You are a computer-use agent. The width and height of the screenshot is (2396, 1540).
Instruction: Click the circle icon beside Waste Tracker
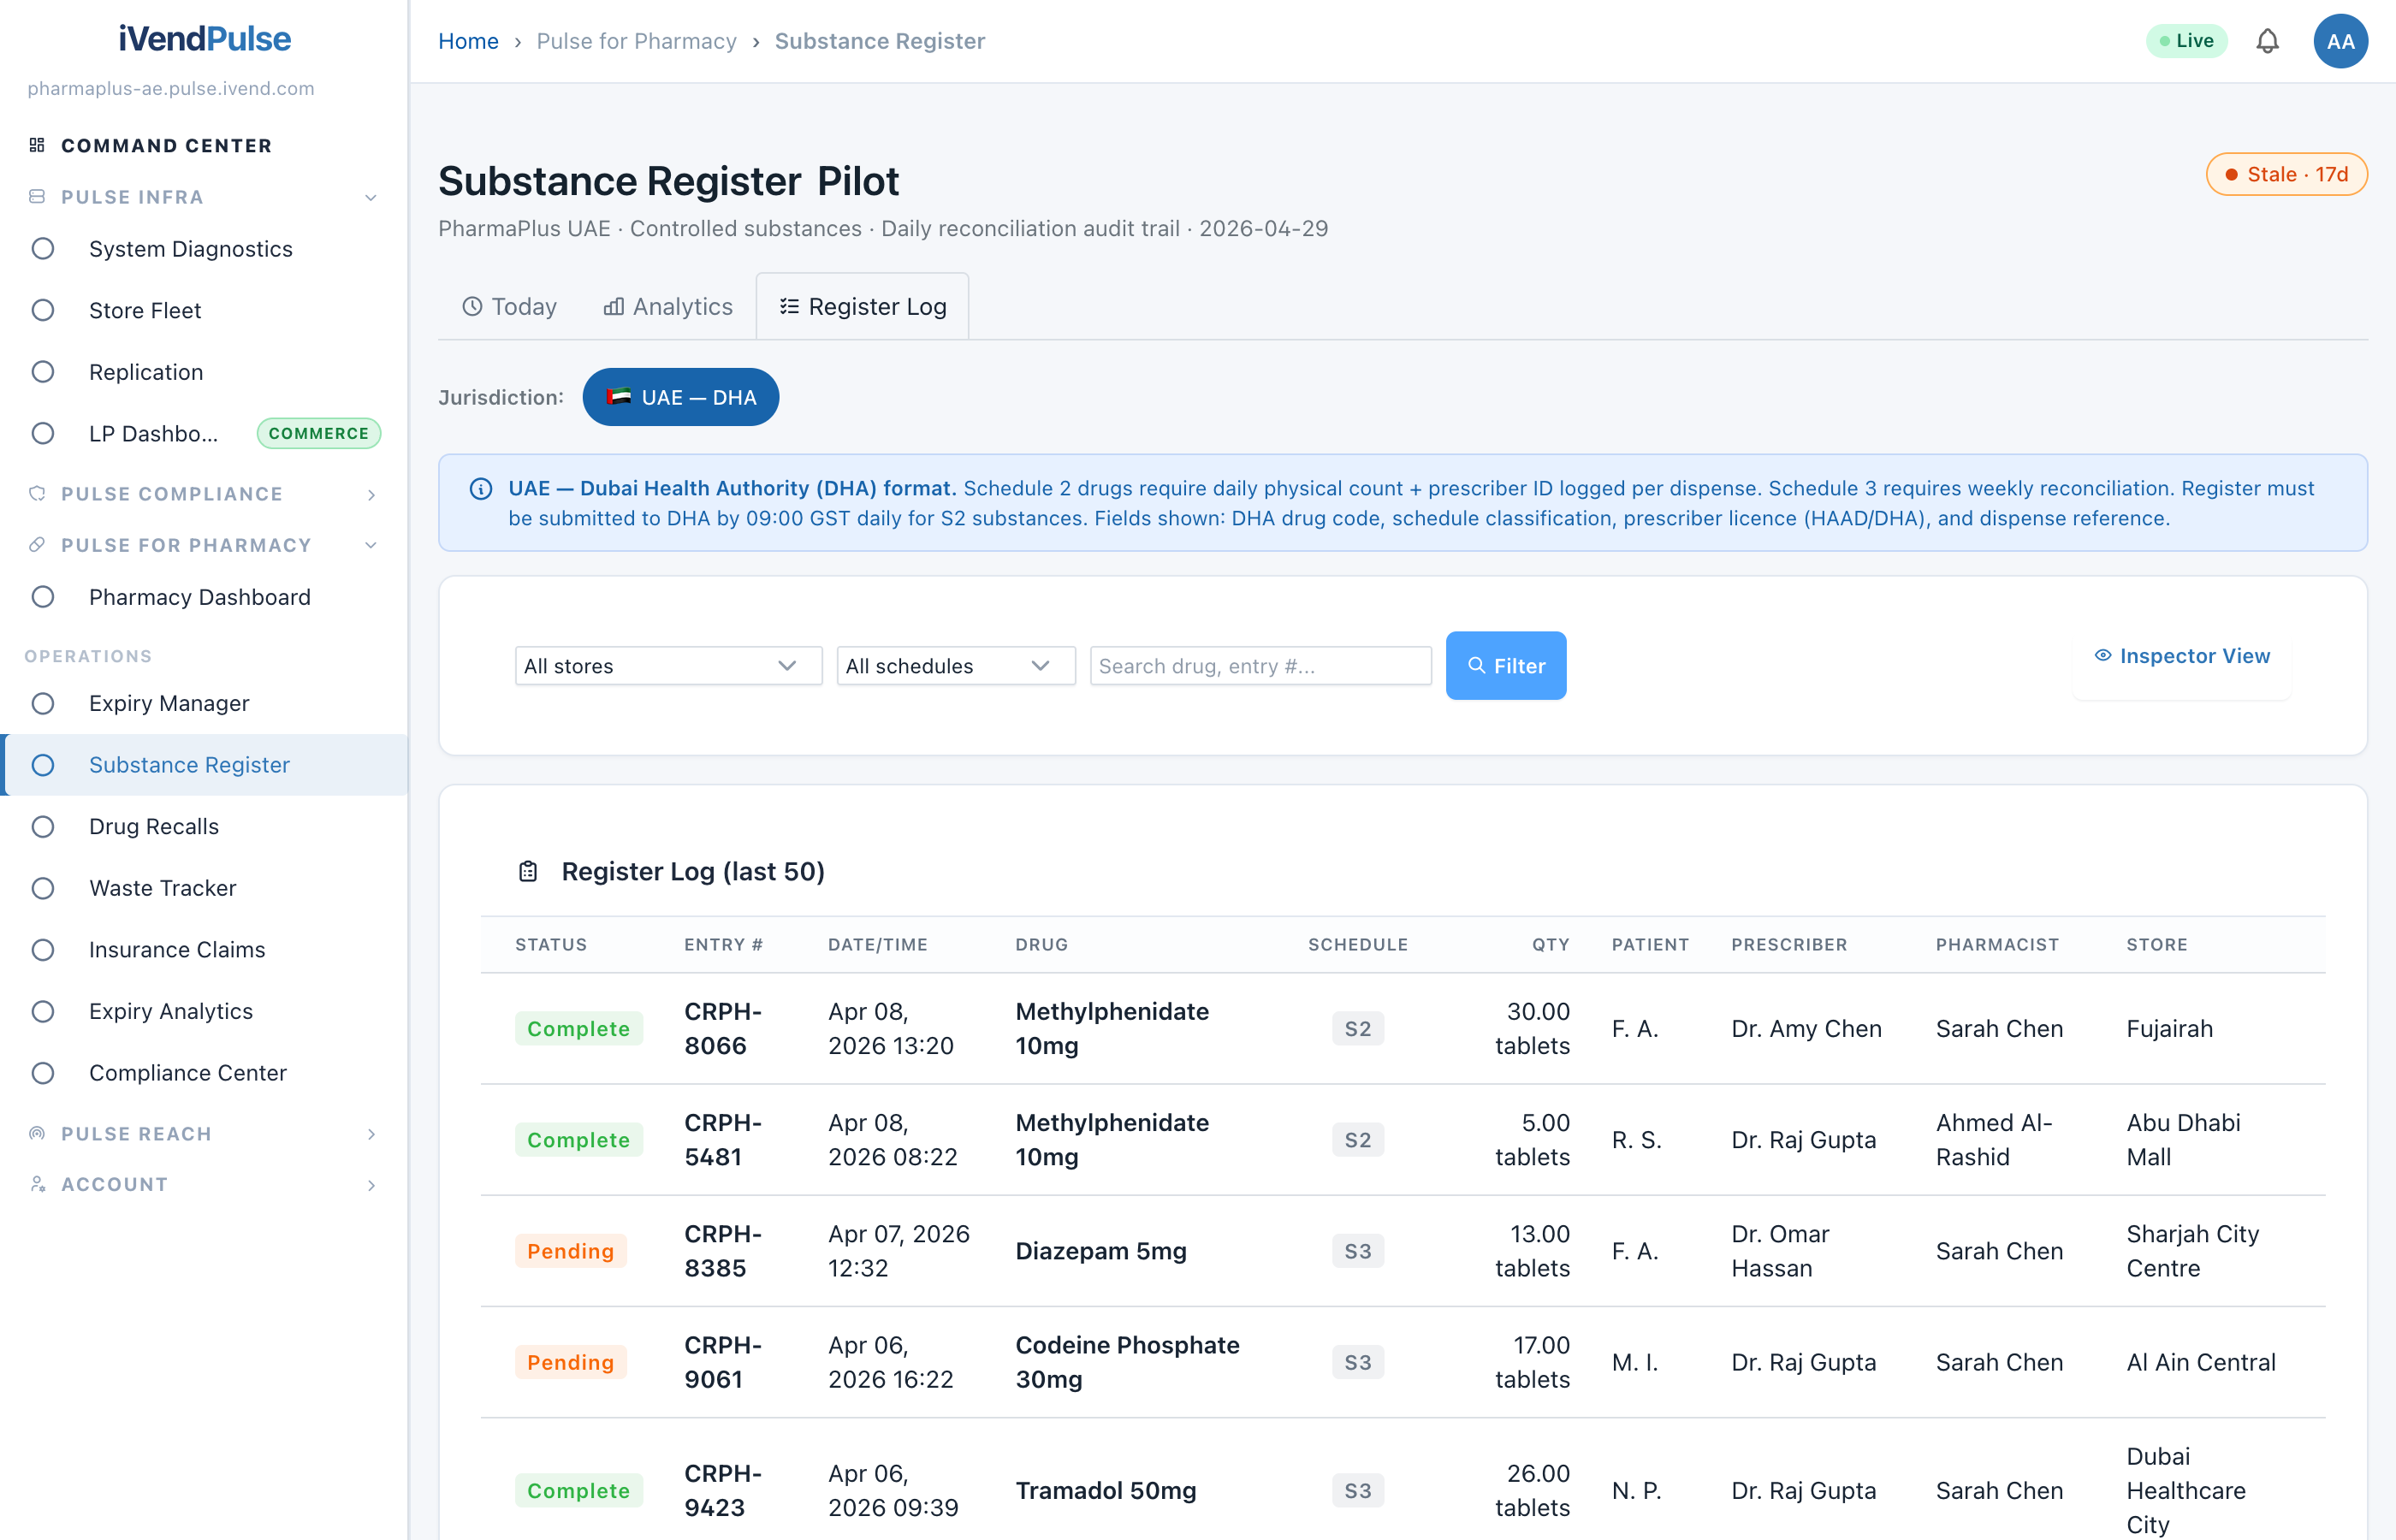click(43, 887)
